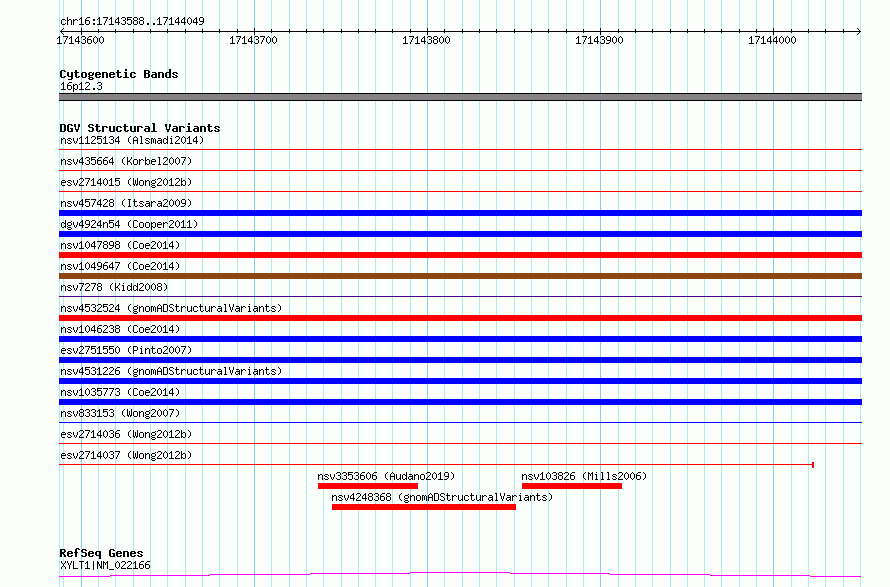Open the nsv1049647 (Coe2014) label
This screenshot has height=587, width=890.
[x=120, y=266]
